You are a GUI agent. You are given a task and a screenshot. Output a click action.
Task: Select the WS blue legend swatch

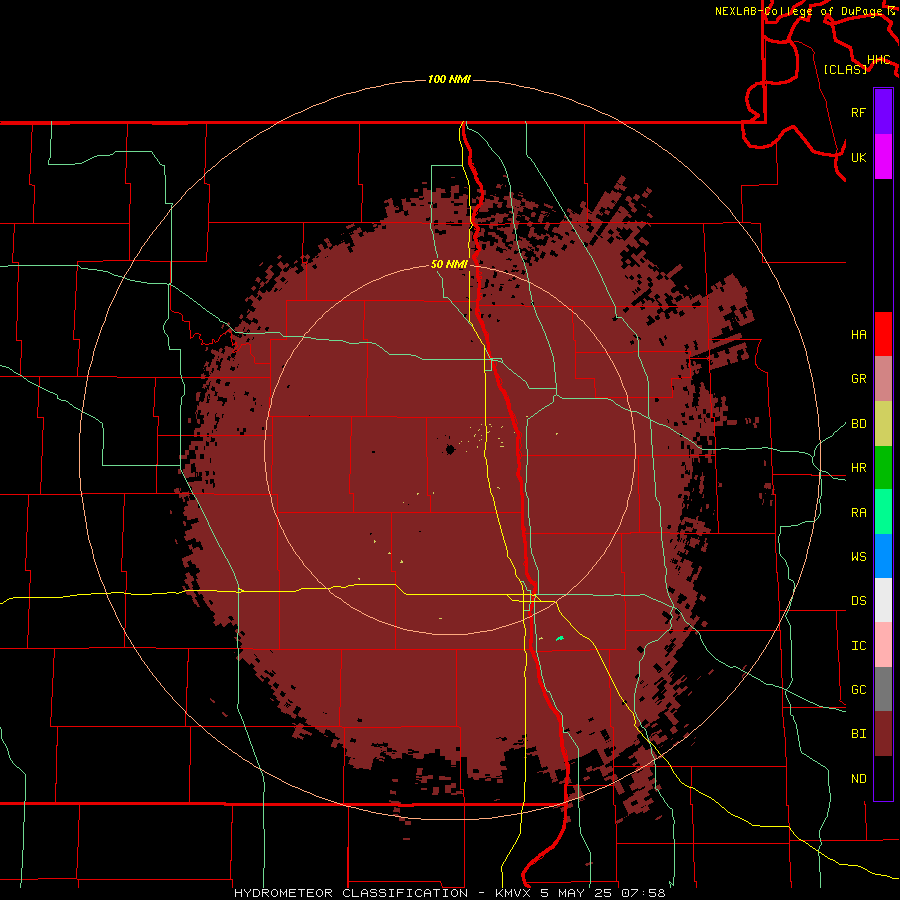tap(883, 556)
